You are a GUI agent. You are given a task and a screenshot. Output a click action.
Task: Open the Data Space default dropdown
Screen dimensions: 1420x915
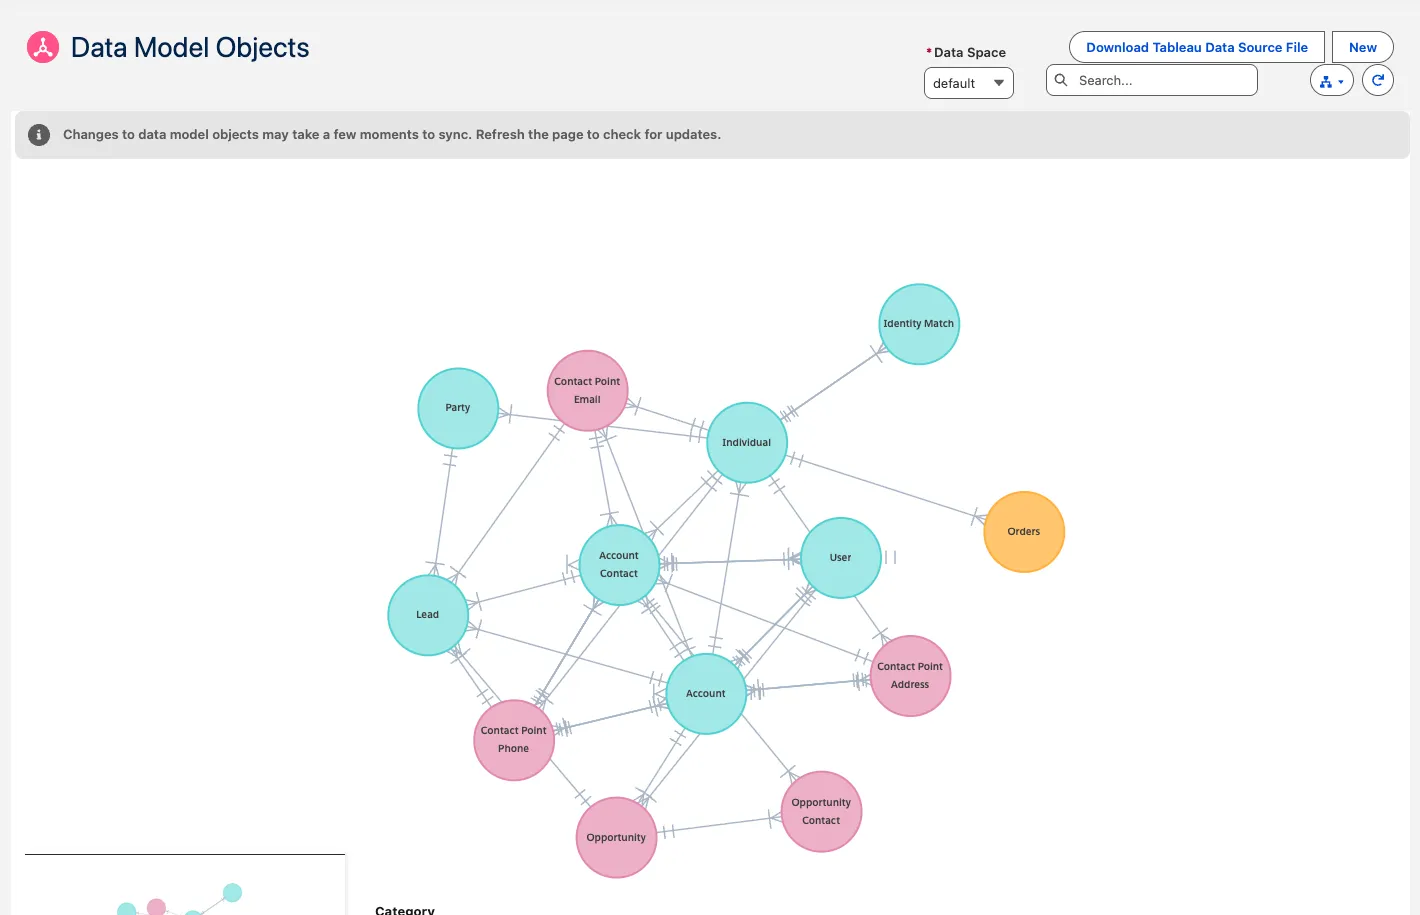968,83
